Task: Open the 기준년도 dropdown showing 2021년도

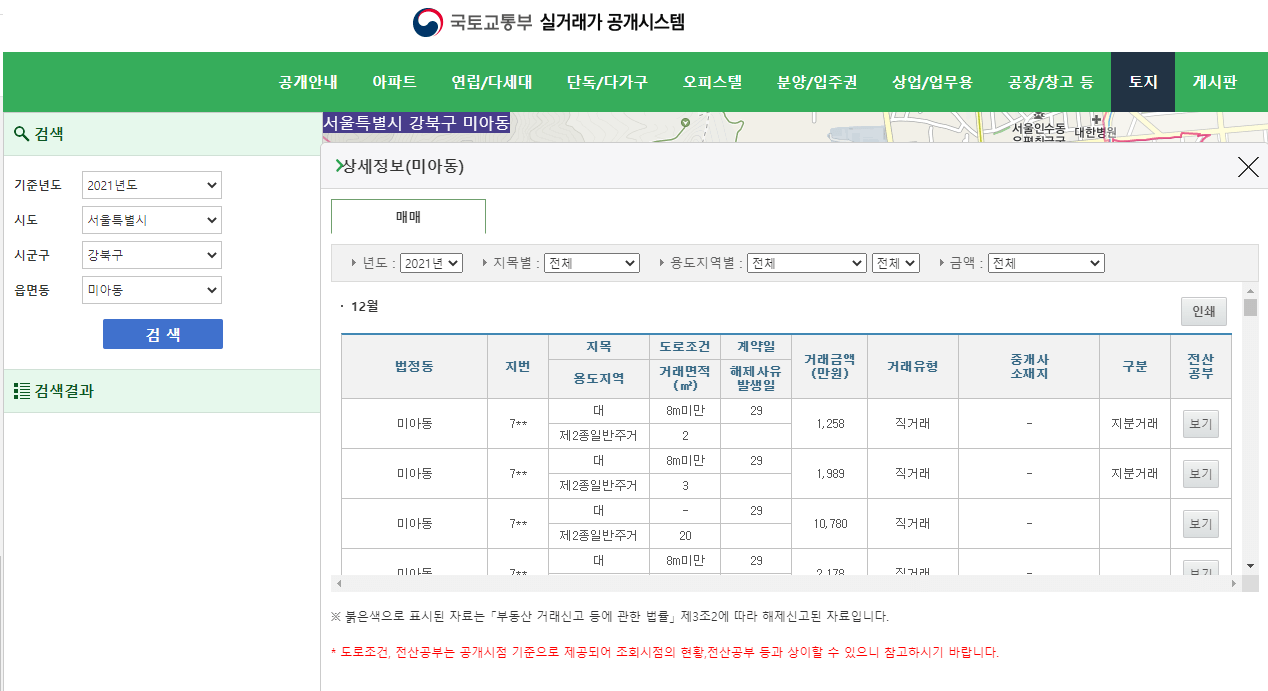Action: [151, 184]
